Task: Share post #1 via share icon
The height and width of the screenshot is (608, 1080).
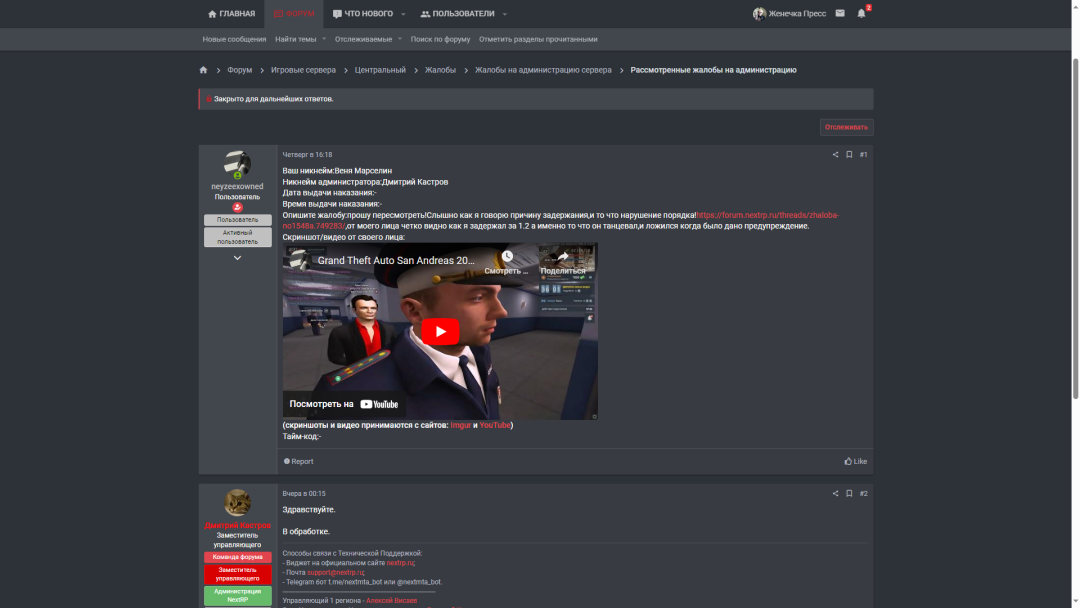Action: (x=835, y=155)
